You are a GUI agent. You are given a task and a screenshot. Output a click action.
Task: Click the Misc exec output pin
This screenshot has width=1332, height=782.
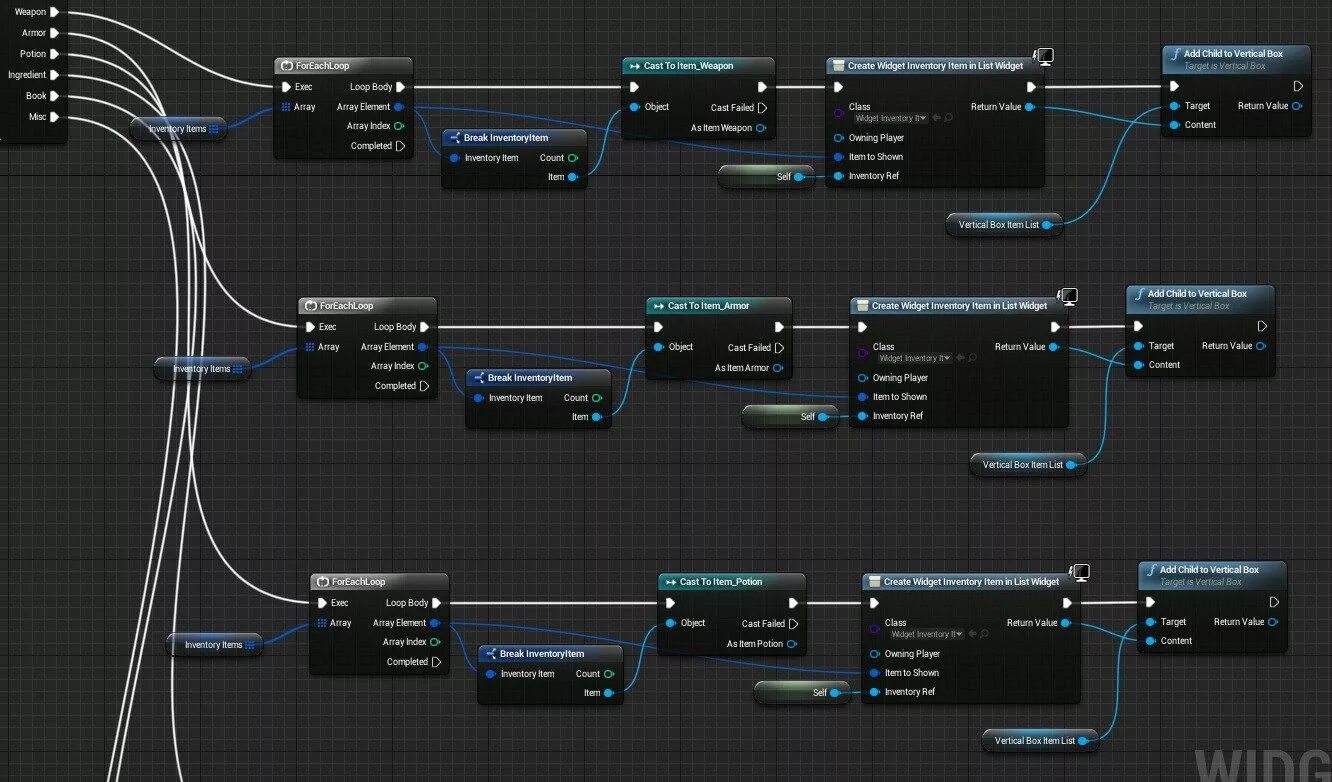pyautogui.click(x=54, y=117)
